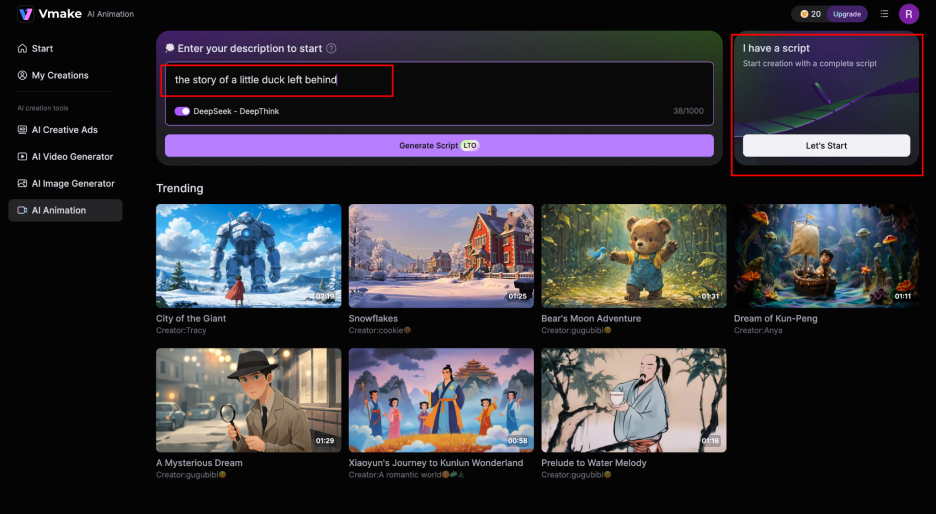
Task: Open the Start home page
Action: [x=42, y=48]
